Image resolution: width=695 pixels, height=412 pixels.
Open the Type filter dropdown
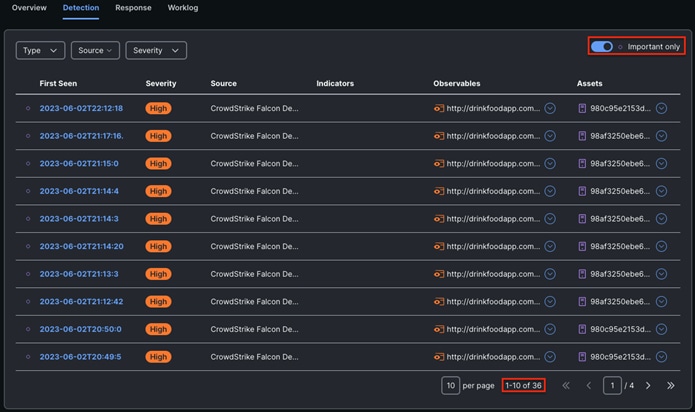40,51
